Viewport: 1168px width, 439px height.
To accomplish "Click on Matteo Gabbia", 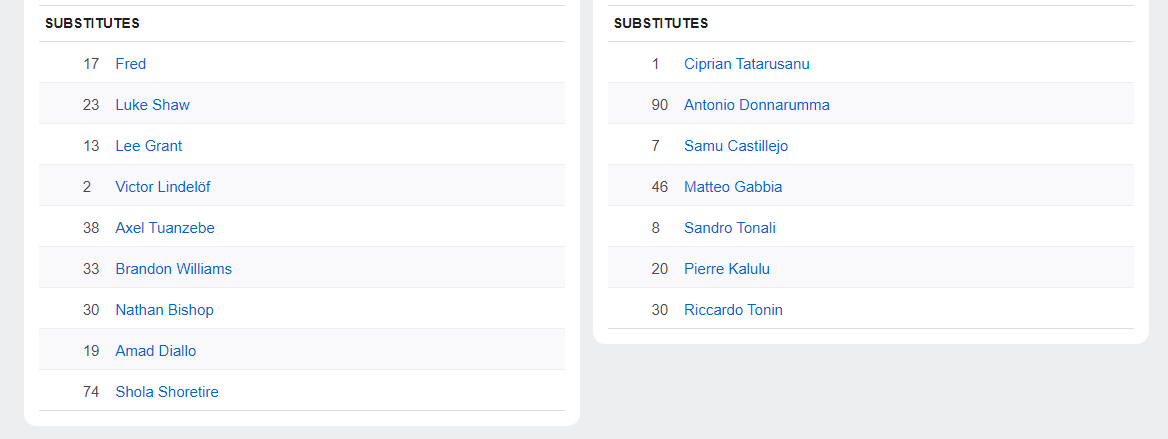I will (733, 187).
